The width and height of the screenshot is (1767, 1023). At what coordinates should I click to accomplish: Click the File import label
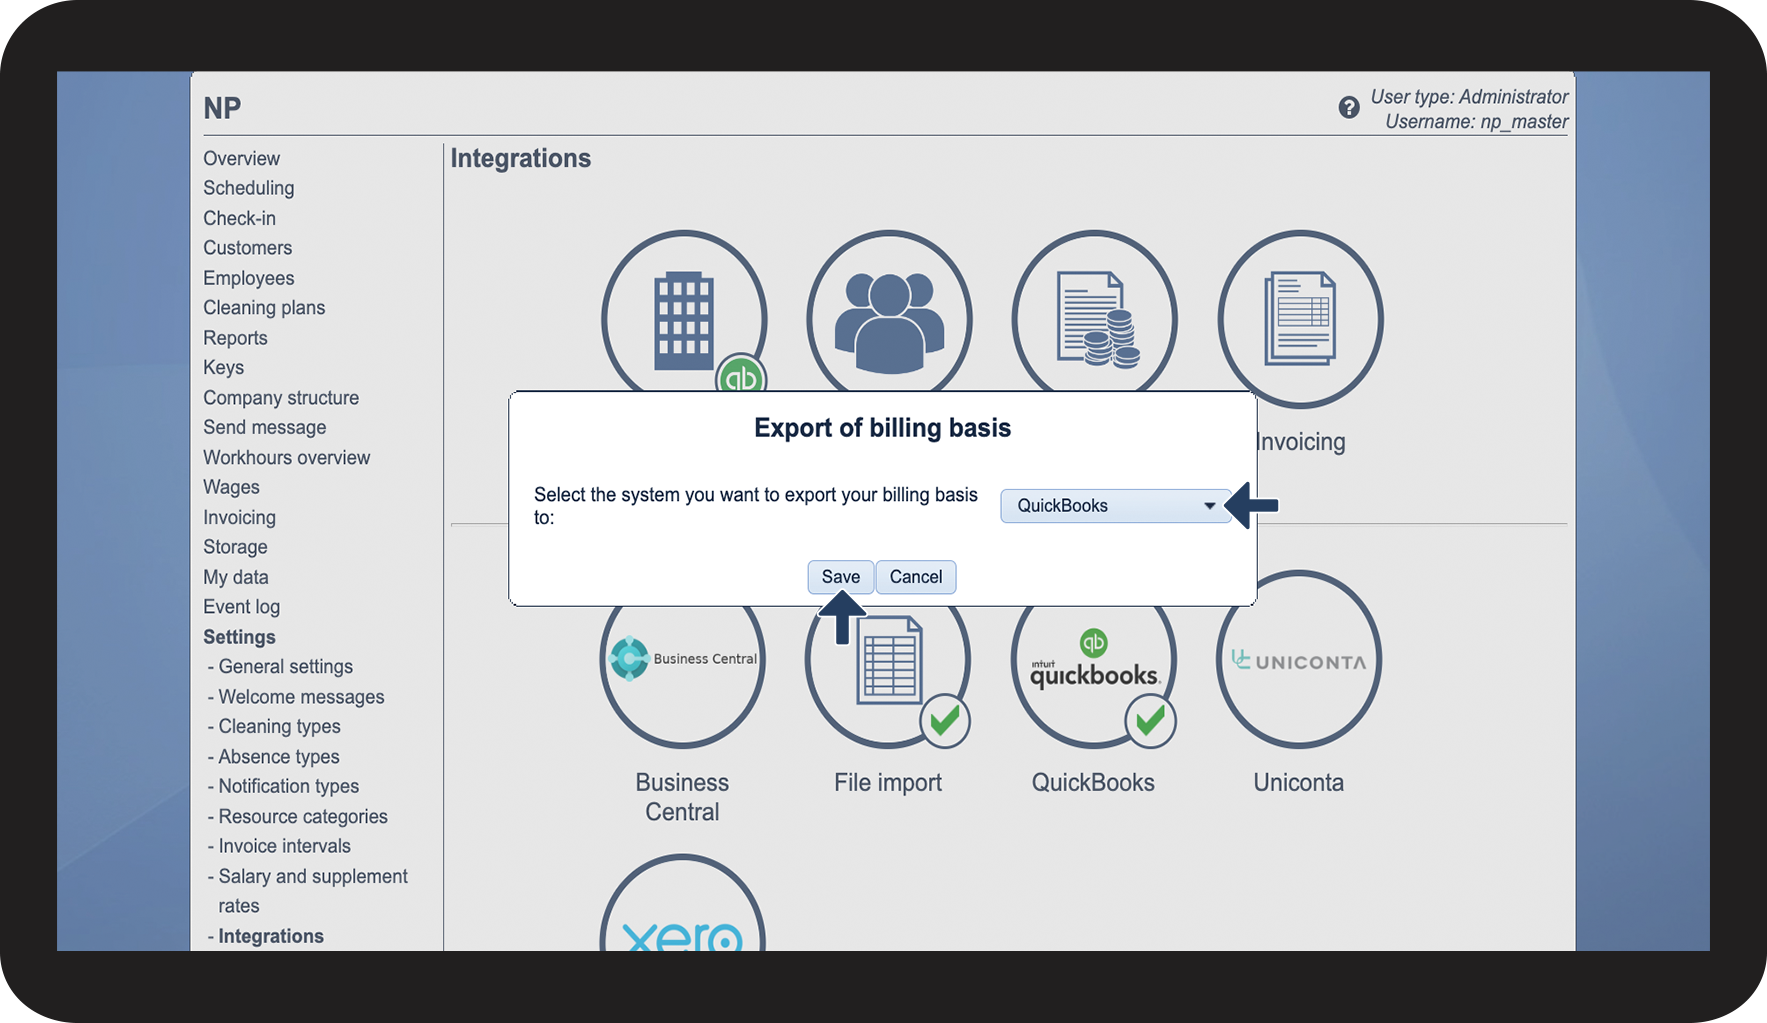(x=888, y=782)
